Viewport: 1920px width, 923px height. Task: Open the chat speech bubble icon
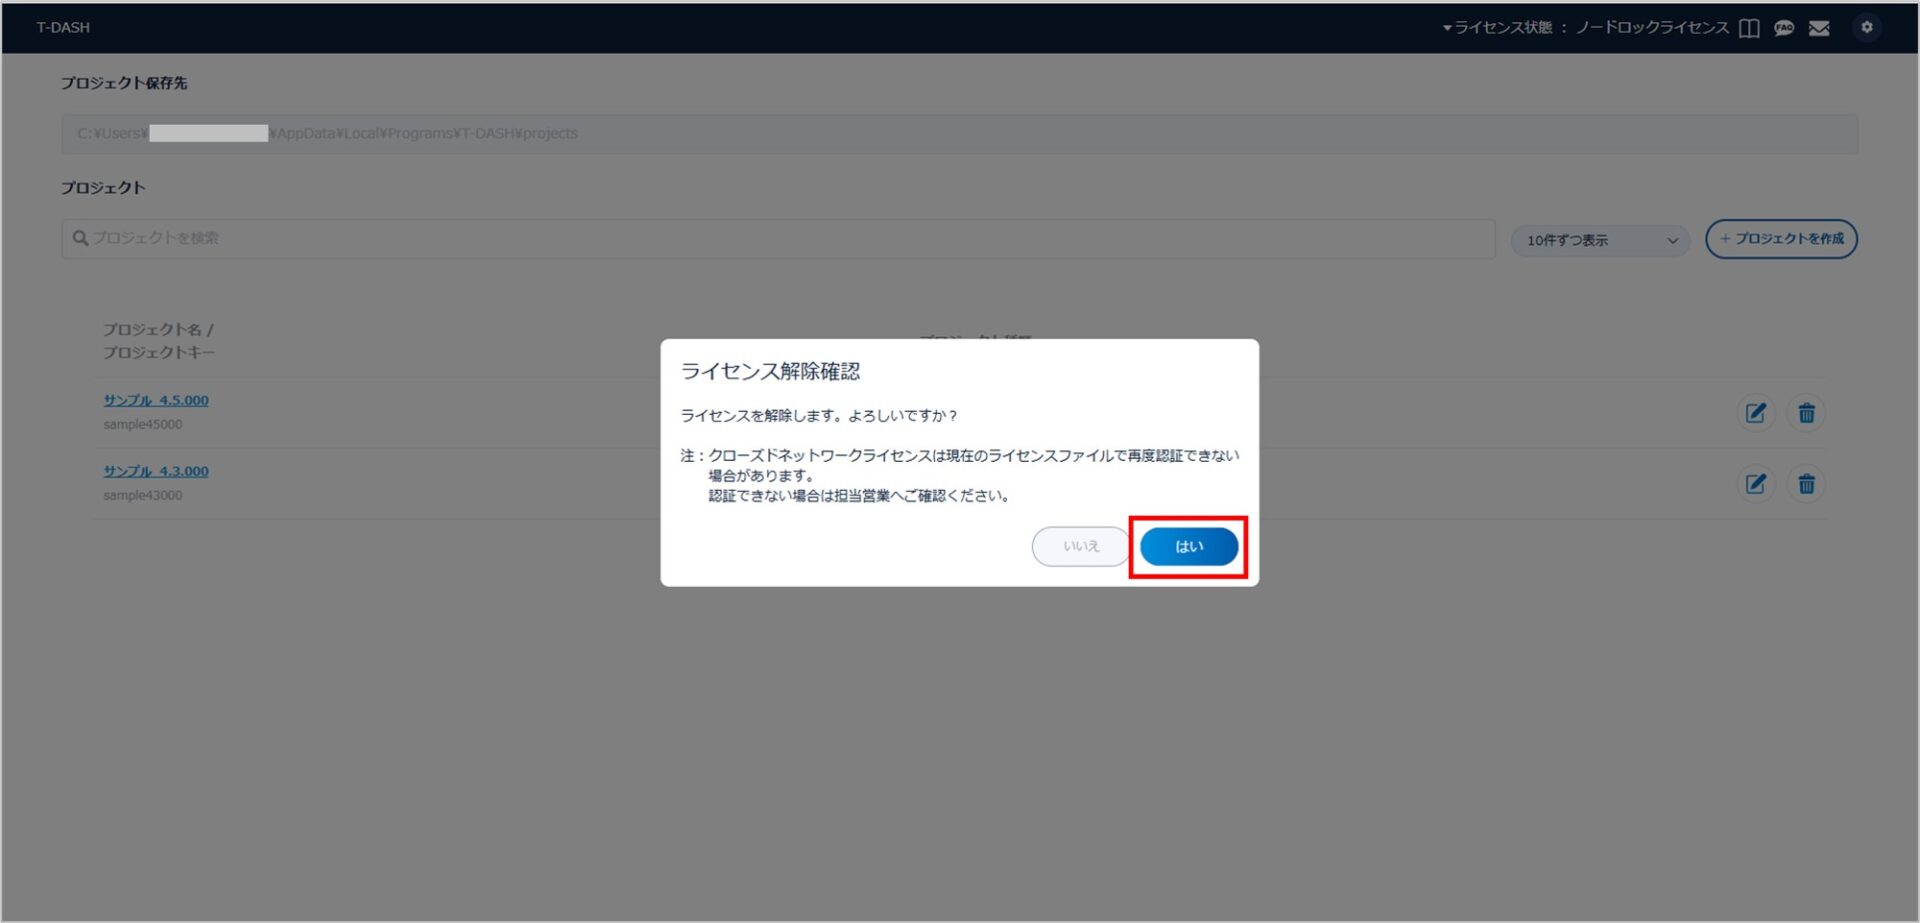point(1784,28)
